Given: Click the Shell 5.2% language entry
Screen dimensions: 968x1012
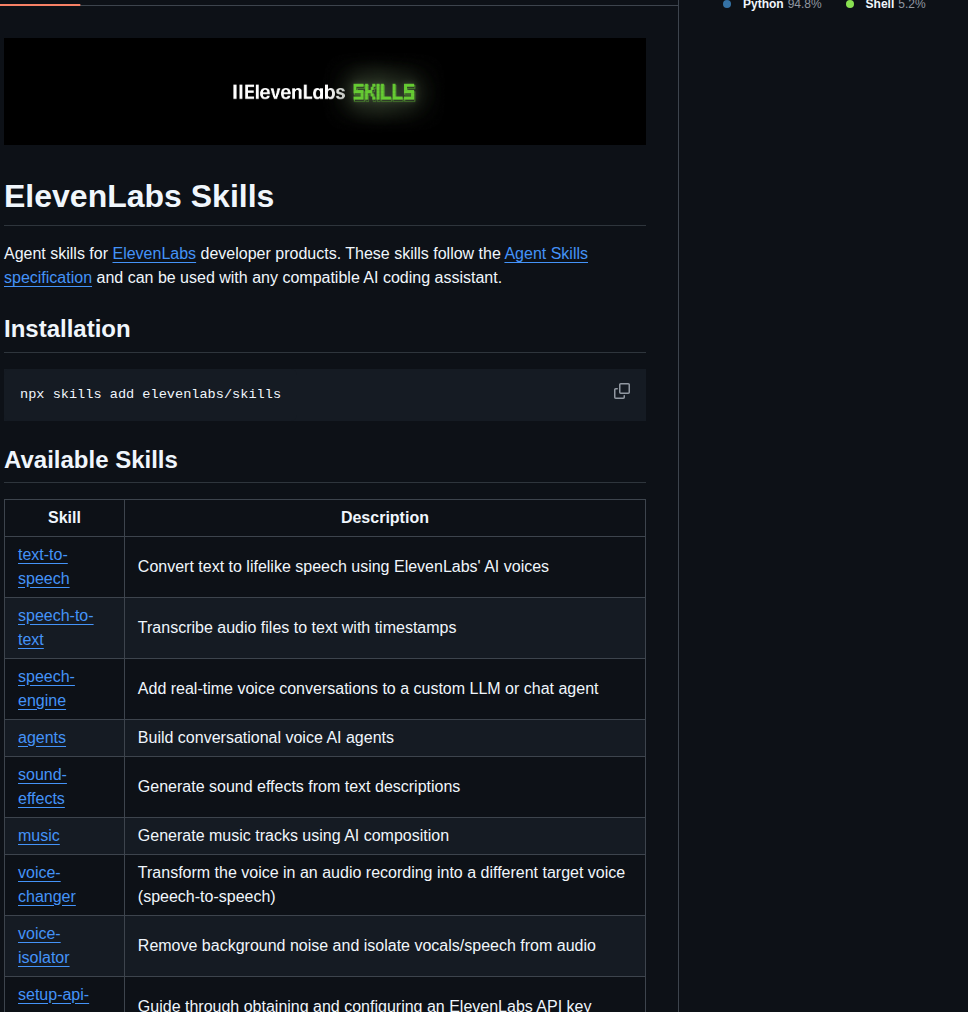Looking at the screenshot, I should coord(886,5).
